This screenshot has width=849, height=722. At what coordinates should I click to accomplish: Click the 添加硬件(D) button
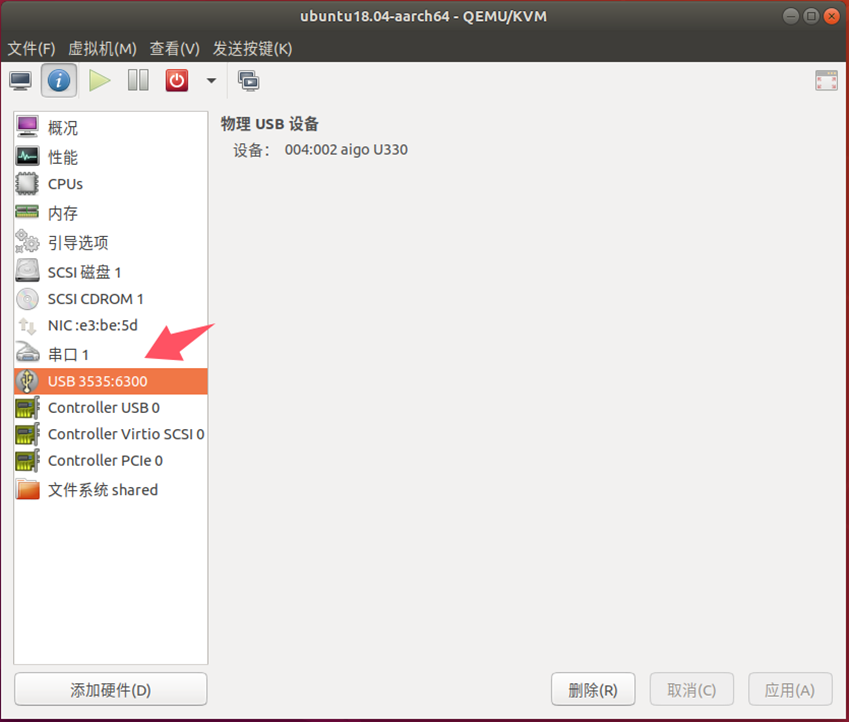(x=110, y=690)
